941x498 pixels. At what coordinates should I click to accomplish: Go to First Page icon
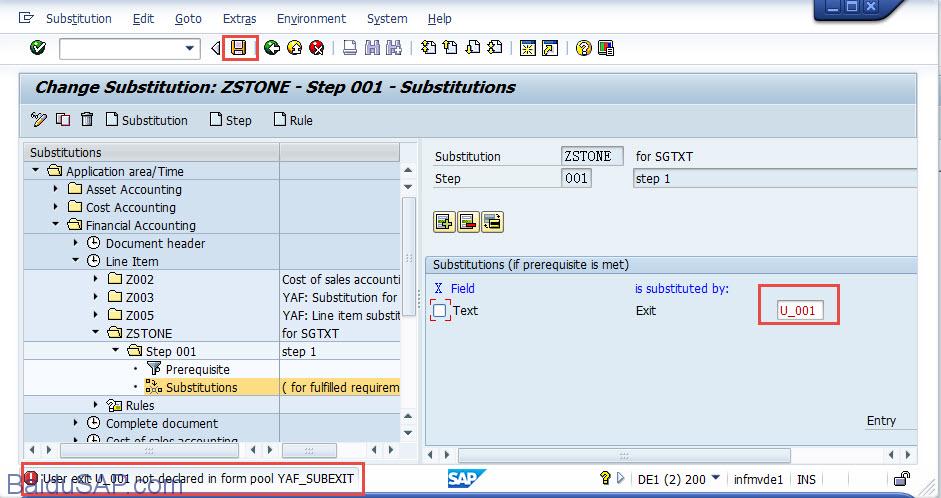pos(428,47)
